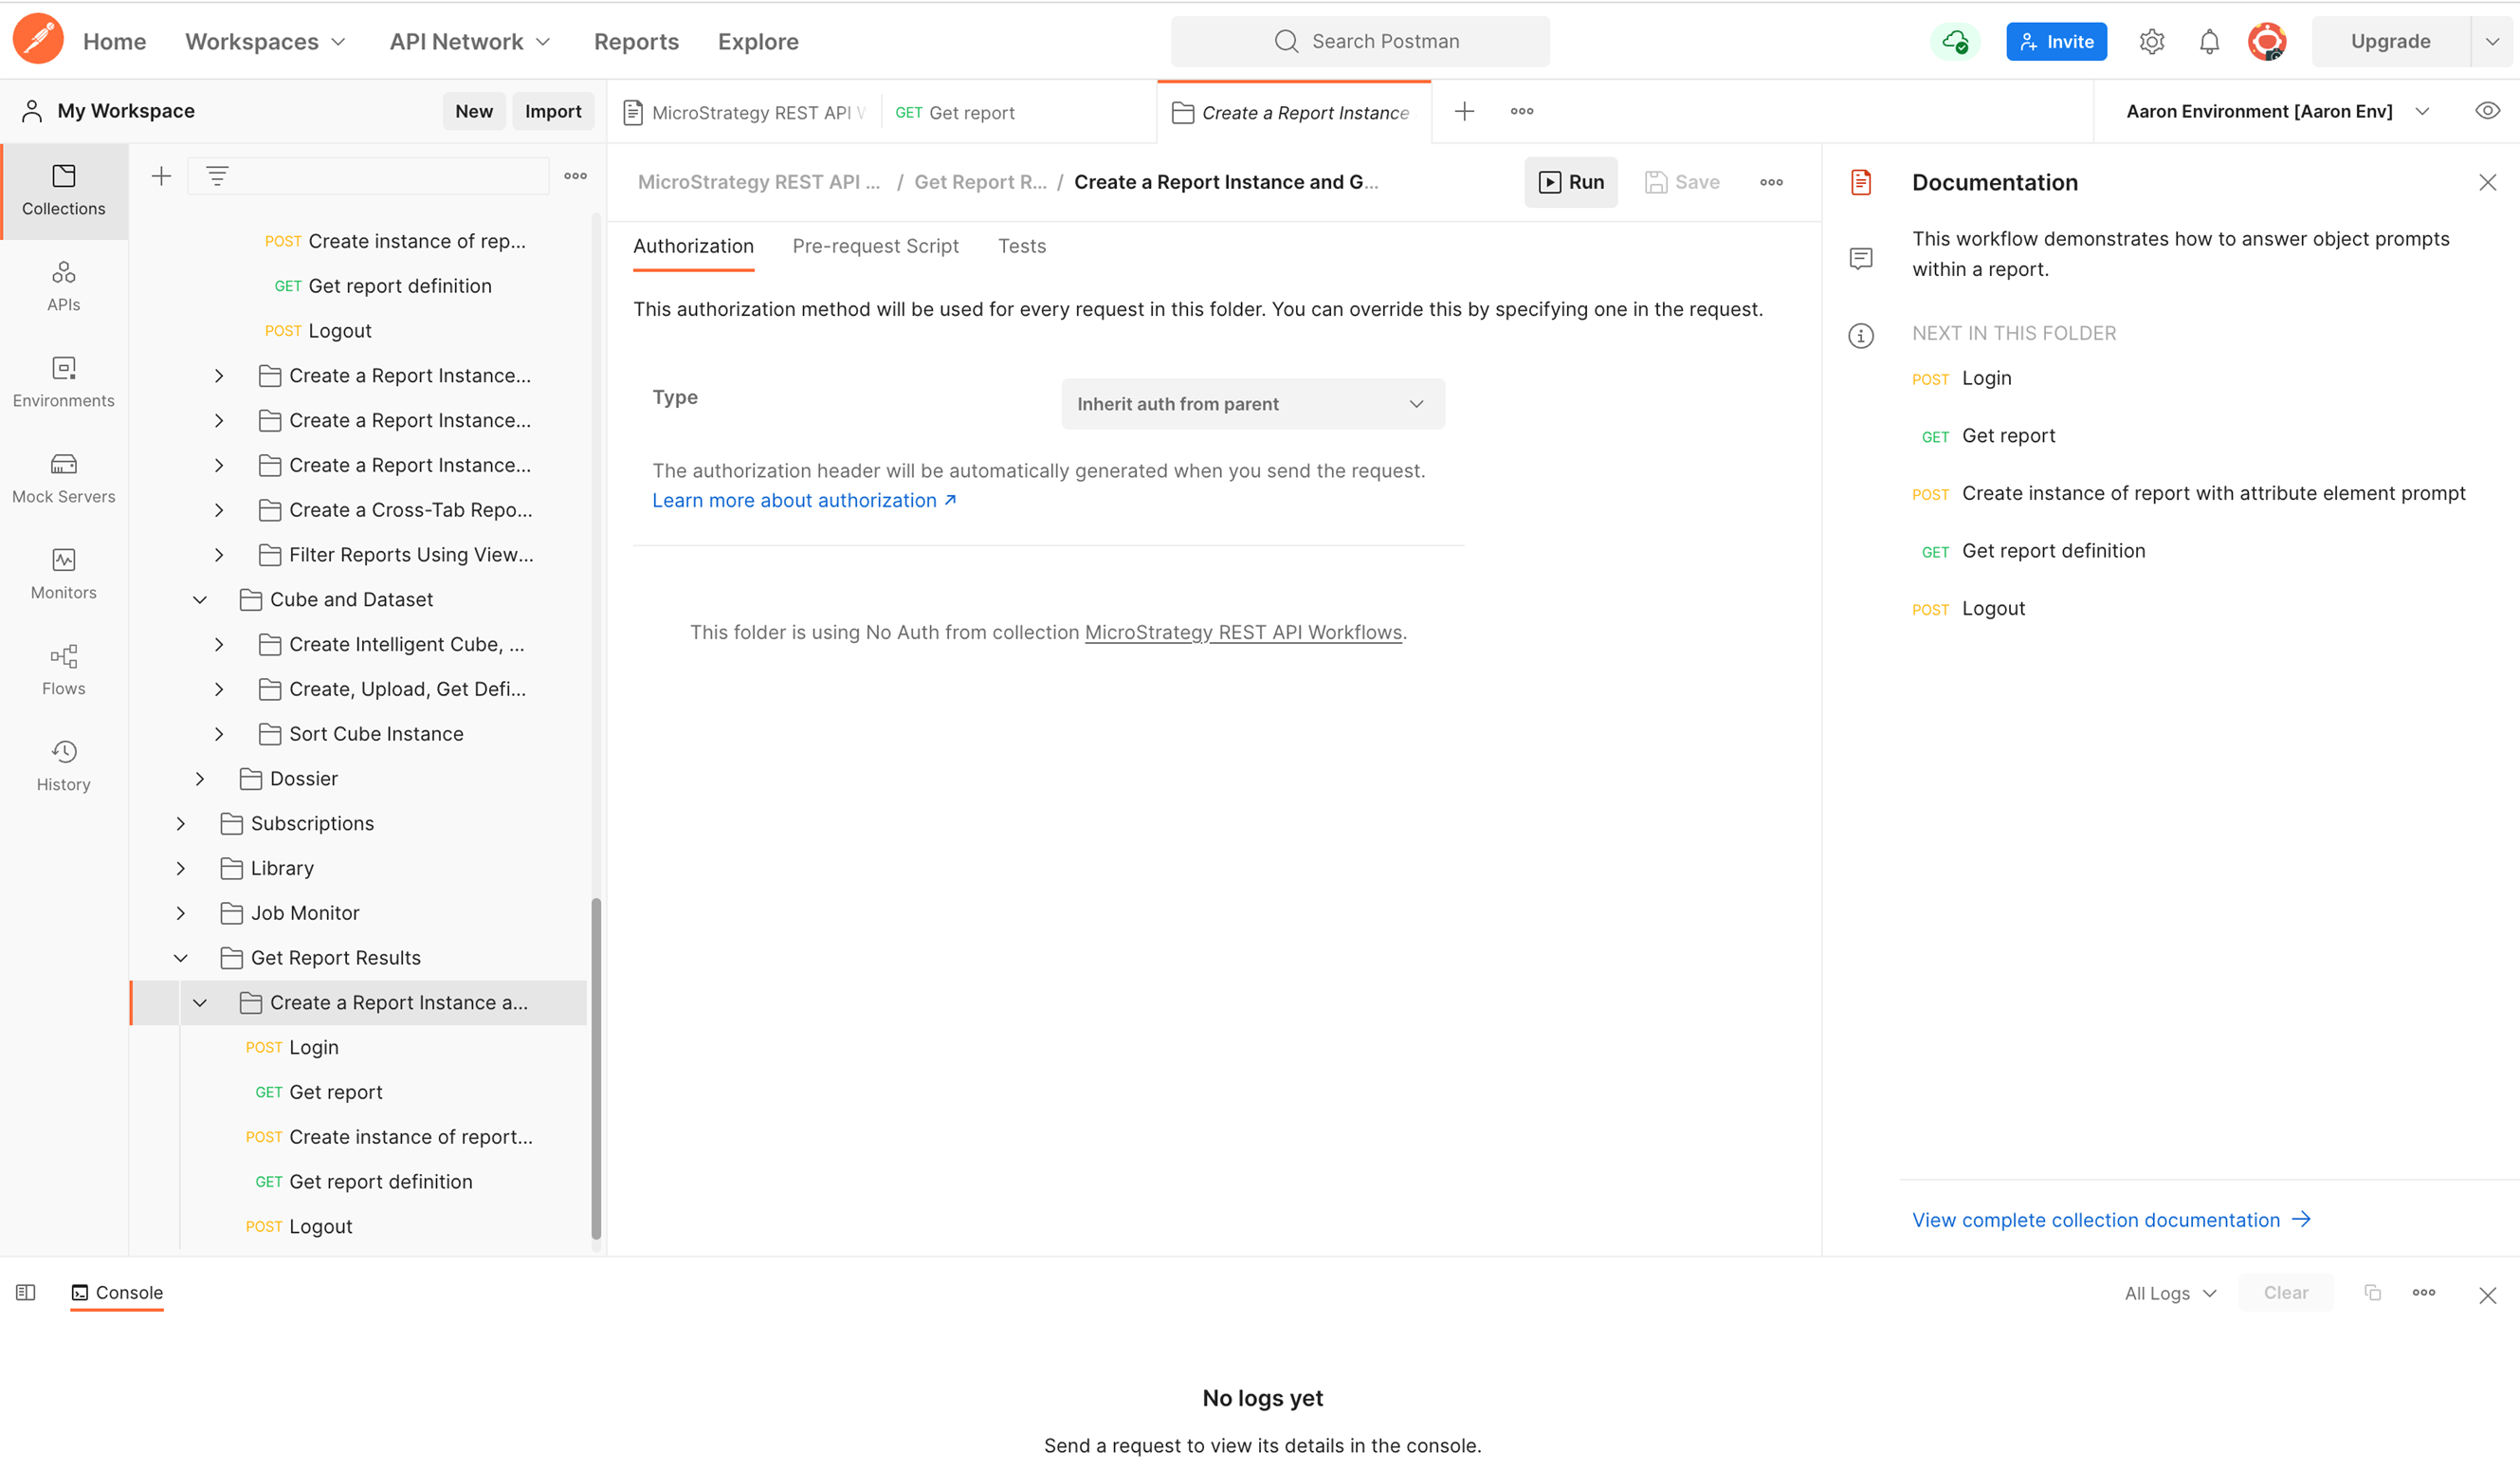Screen dimensions: 2520x1470
Task: Open the All Logs filter dropdown
Action: (2168, 1292)
